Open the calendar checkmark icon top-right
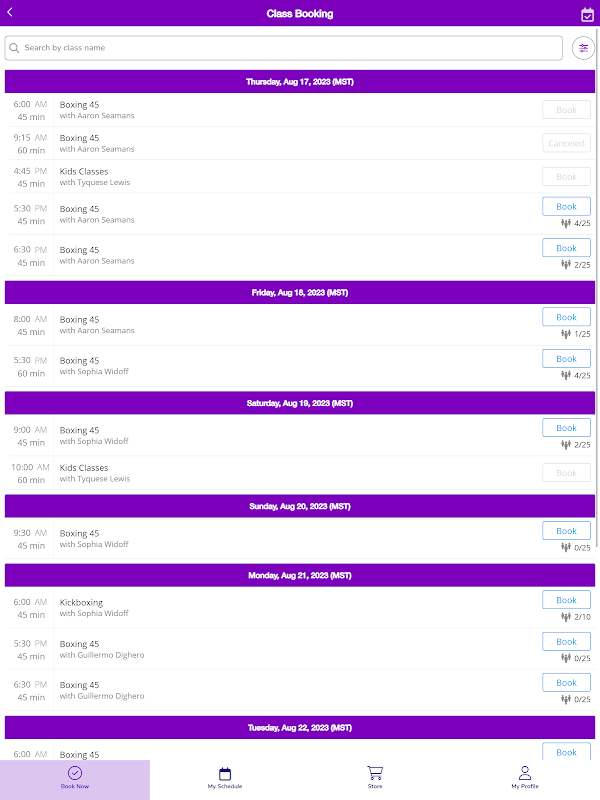Screen dimensions: 600x800 587,14
